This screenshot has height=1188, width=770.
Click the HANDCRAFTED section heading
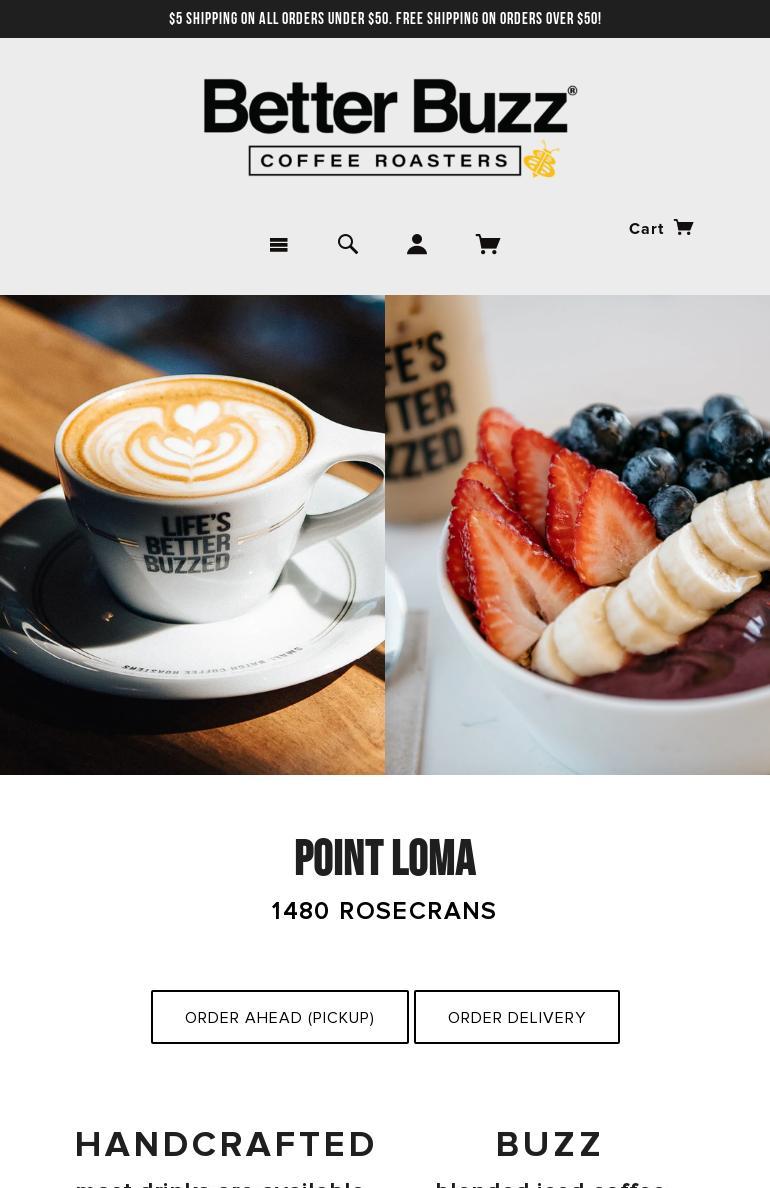tap(225, 1144)
